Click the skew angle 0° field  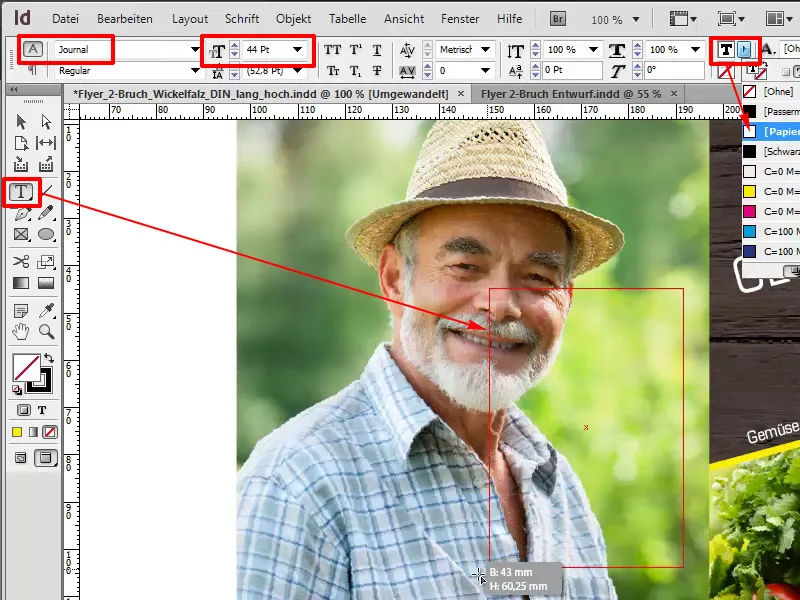(673, 70)
